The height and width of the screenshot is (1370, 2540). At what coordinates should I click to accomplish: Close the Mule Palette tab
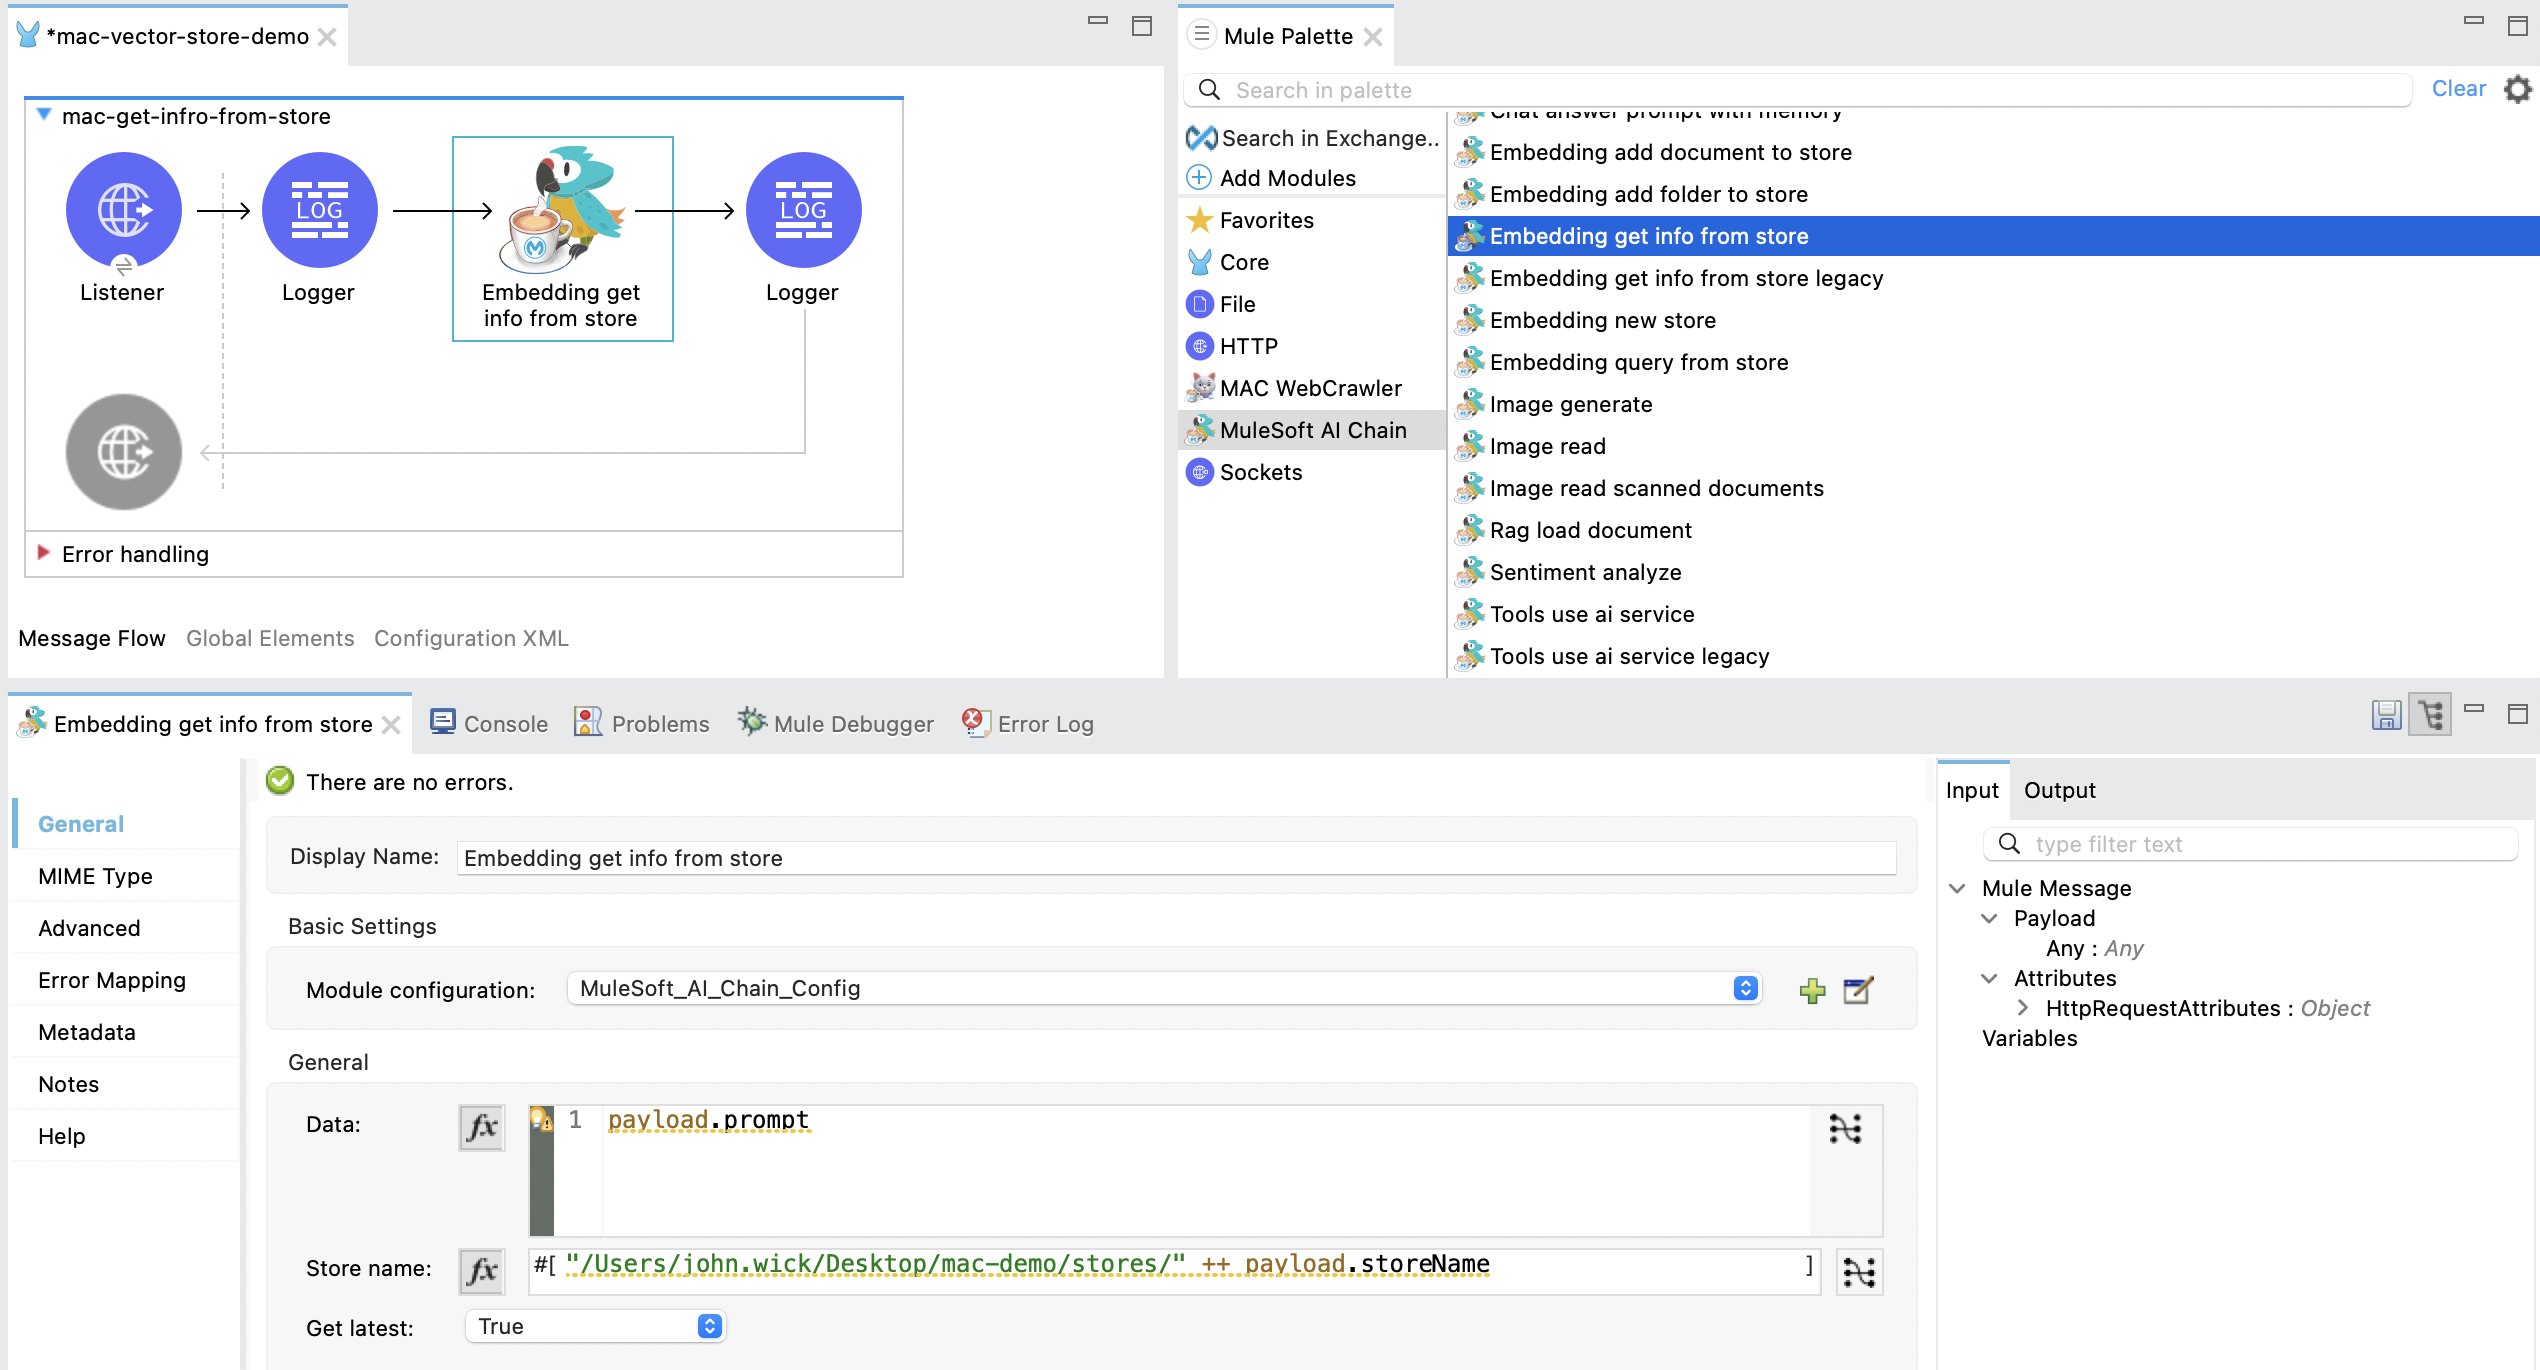[1373, 37]
